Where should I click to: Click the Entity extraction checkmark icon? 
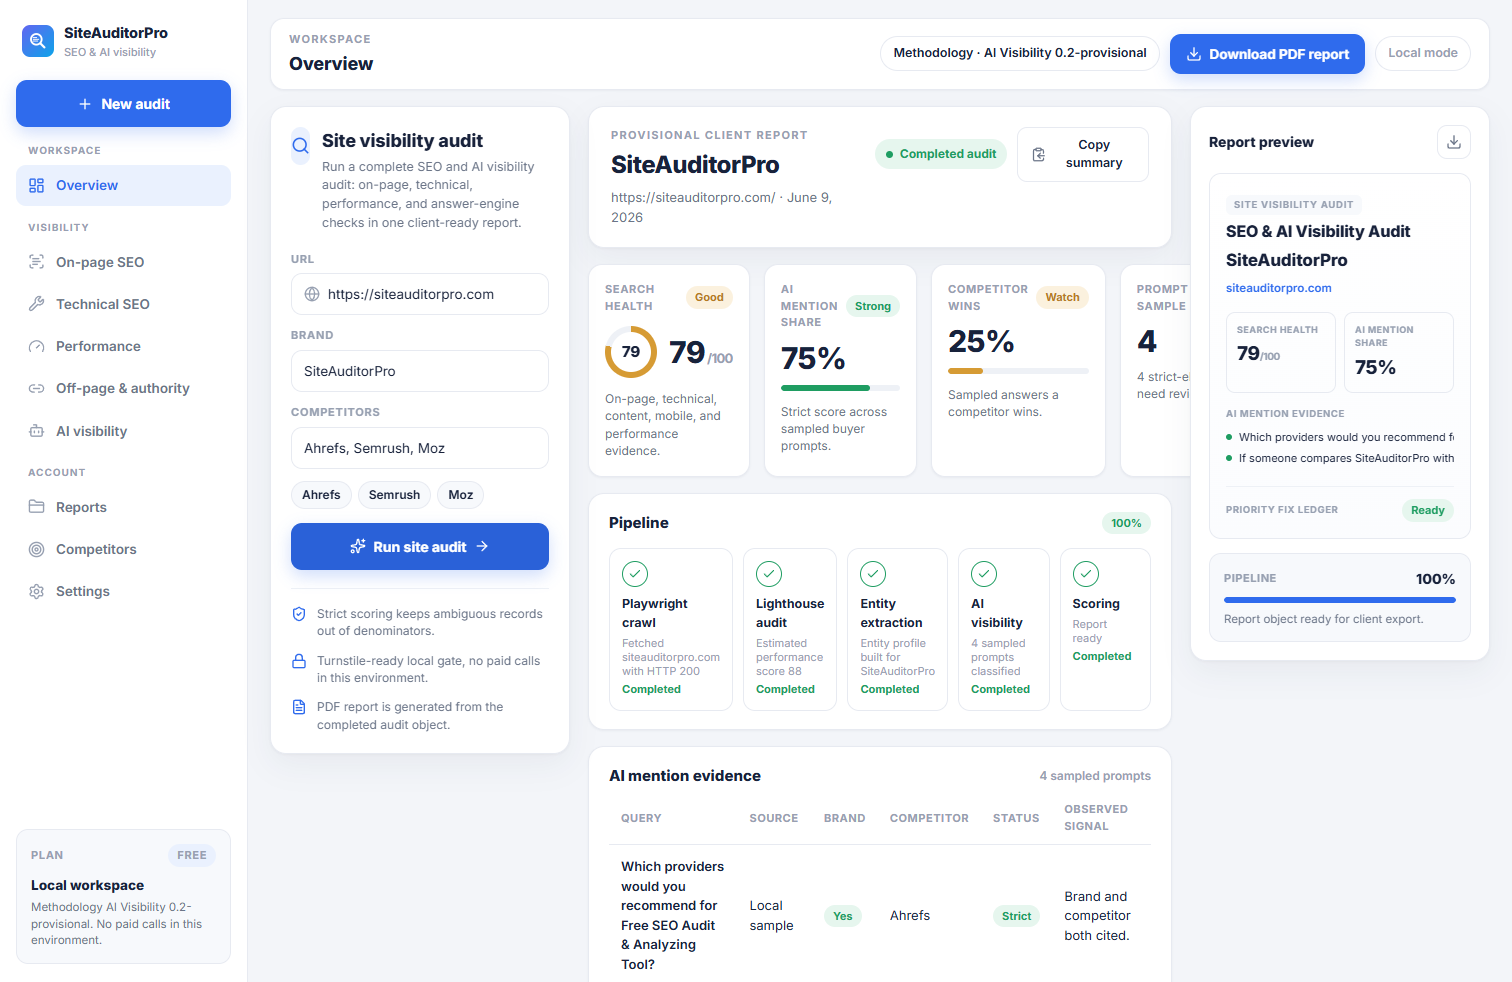pos(873,574)
